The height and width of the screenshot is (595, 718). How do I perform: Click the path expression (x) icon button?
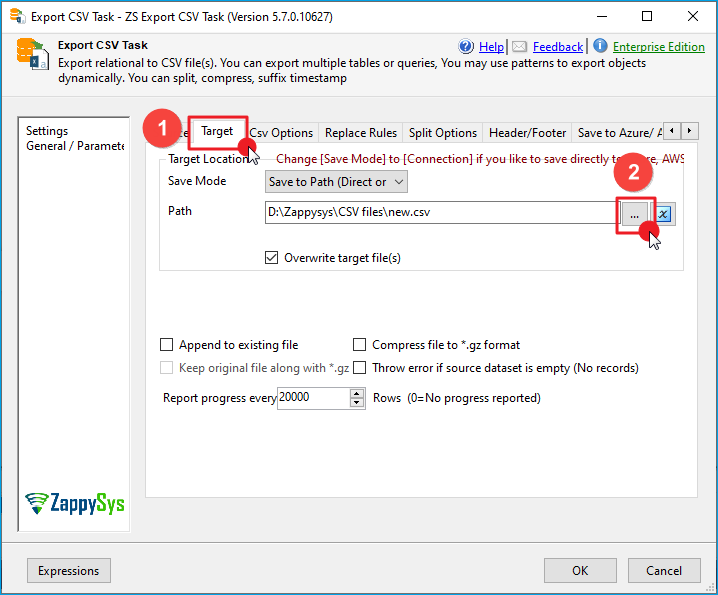tap(663, 213)
